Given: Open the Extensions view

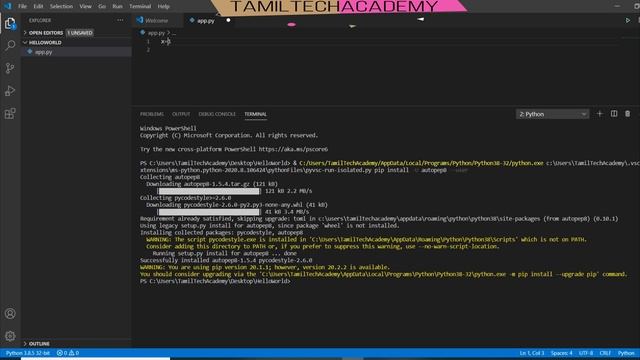Looking at the screenshot, I should click(10, 113).
